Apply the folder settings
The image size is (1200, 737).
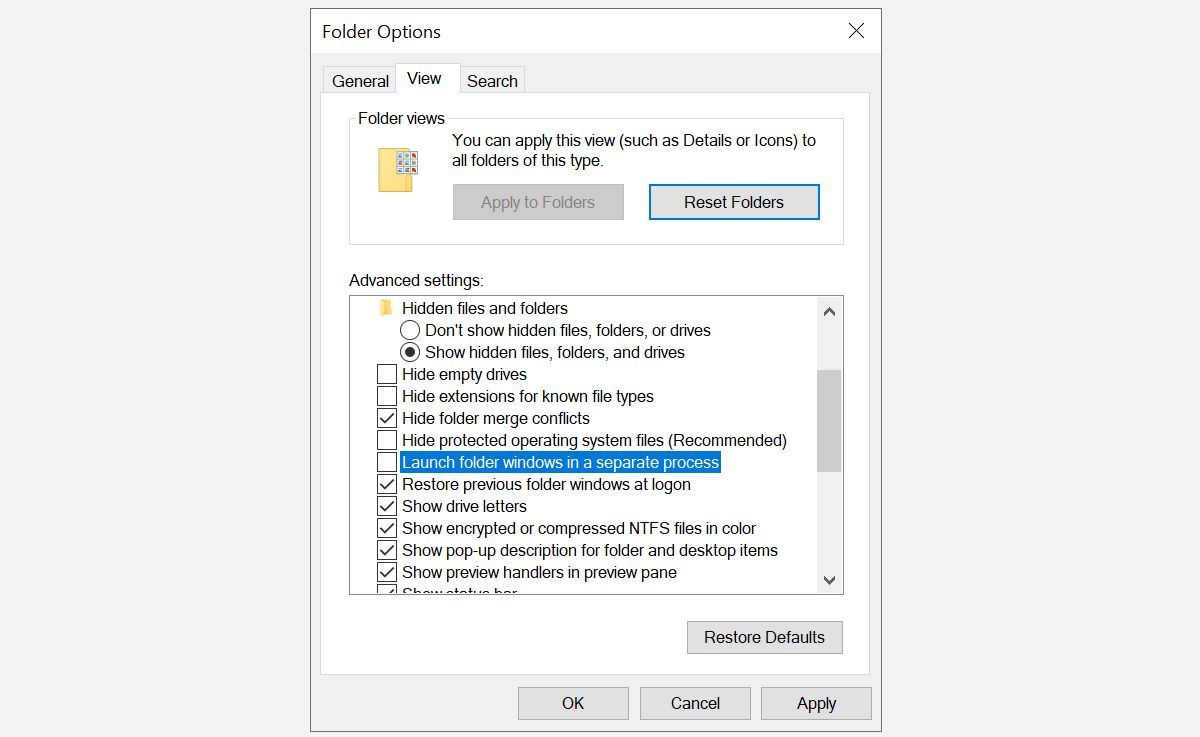point(816,703)
